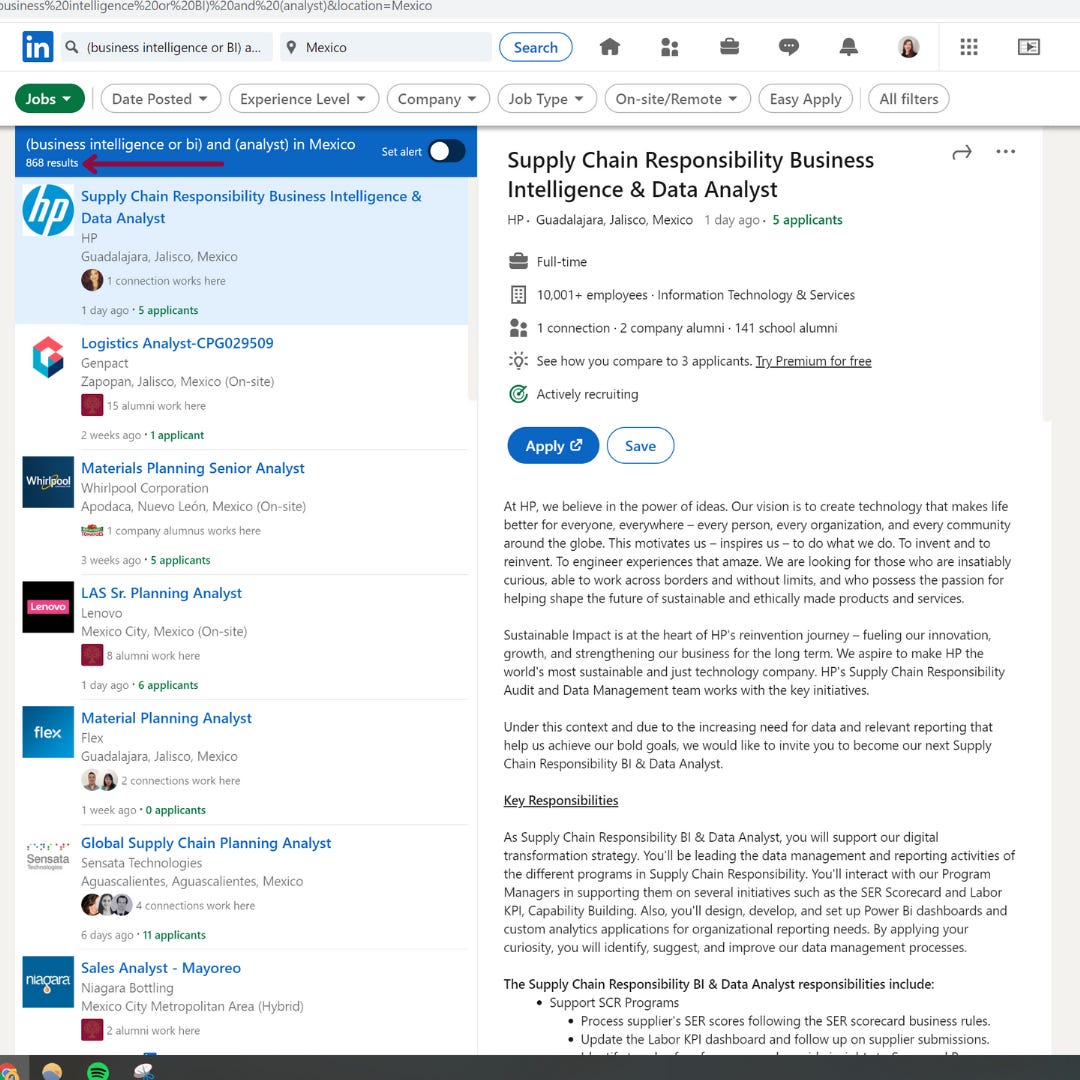Screen dimensions: 1080x1080
Task: Save this job
Action: pyautogui.click(x=640, y=446)
